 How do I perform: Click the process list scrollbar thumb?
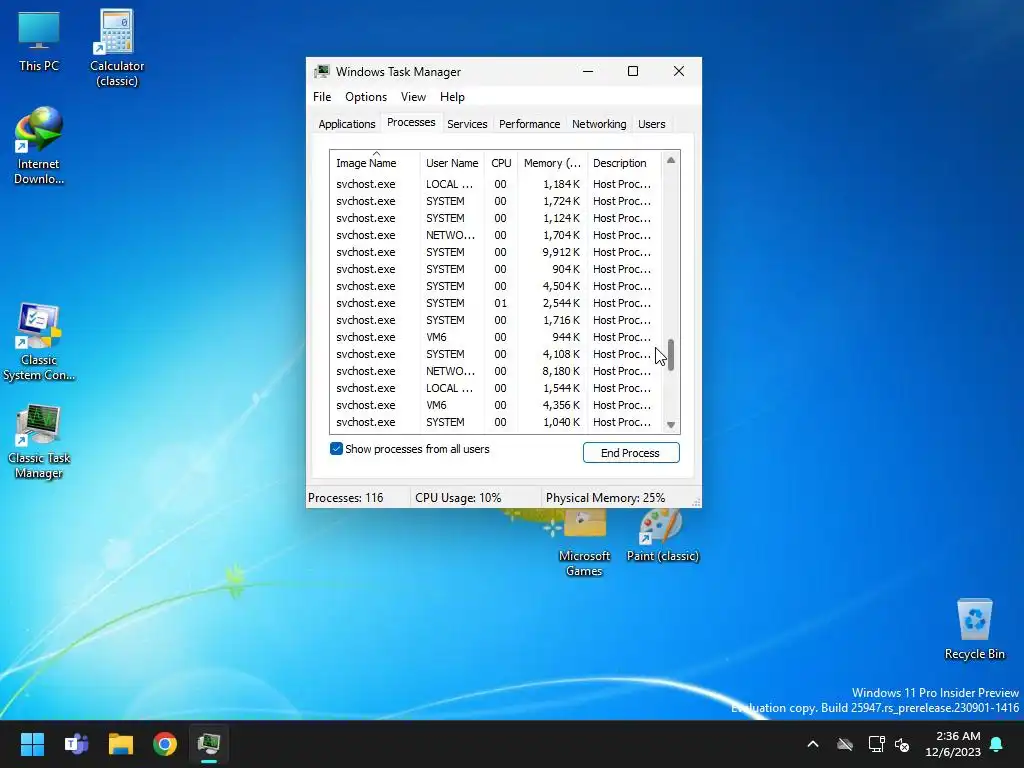(671, 355)
